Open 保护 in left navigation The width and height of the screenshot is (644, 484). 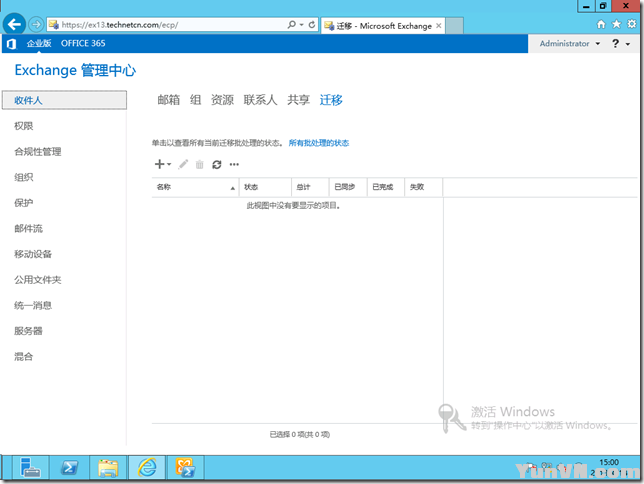pos(24,203)
